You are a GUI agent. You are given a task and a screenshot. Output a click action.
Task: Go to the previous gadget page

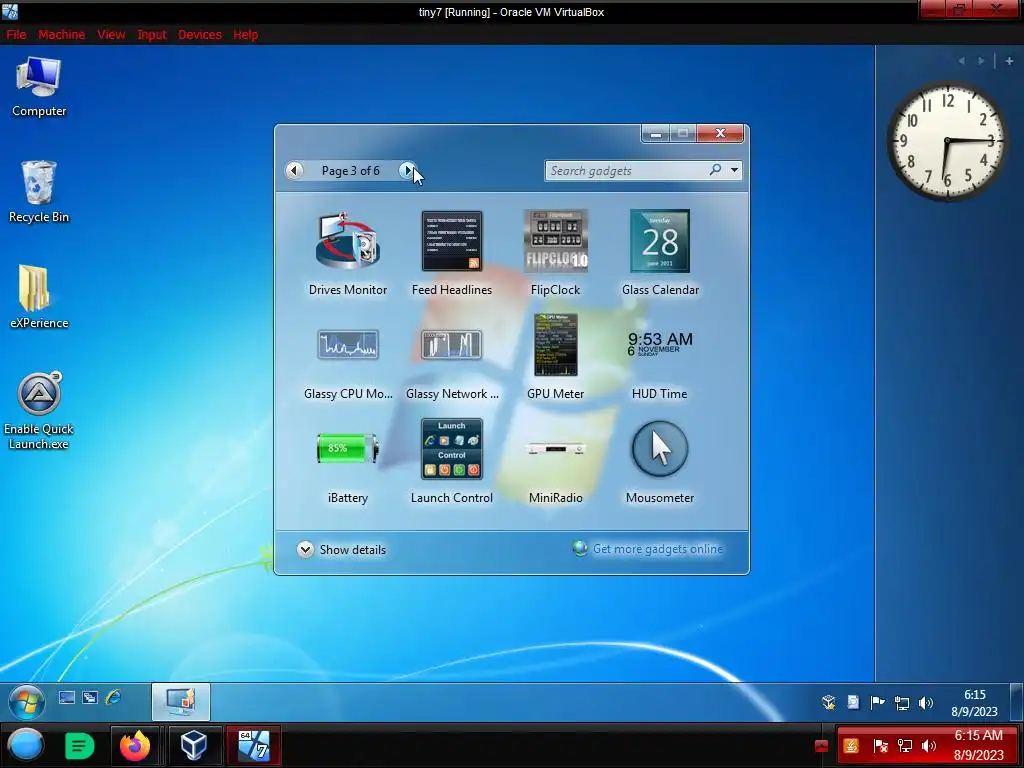295,170
